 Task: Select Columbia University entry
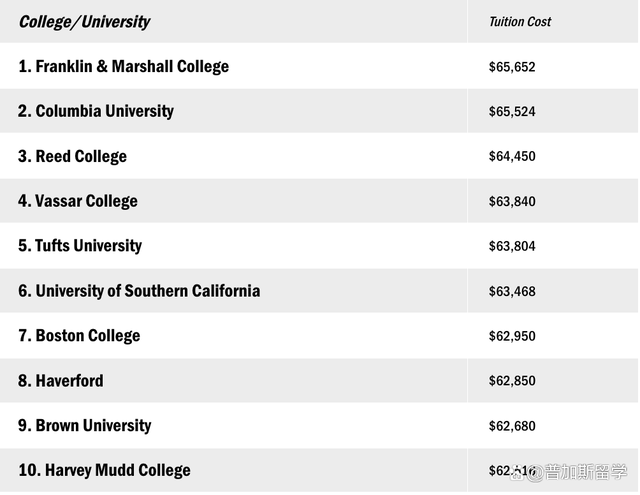[96, 111]
